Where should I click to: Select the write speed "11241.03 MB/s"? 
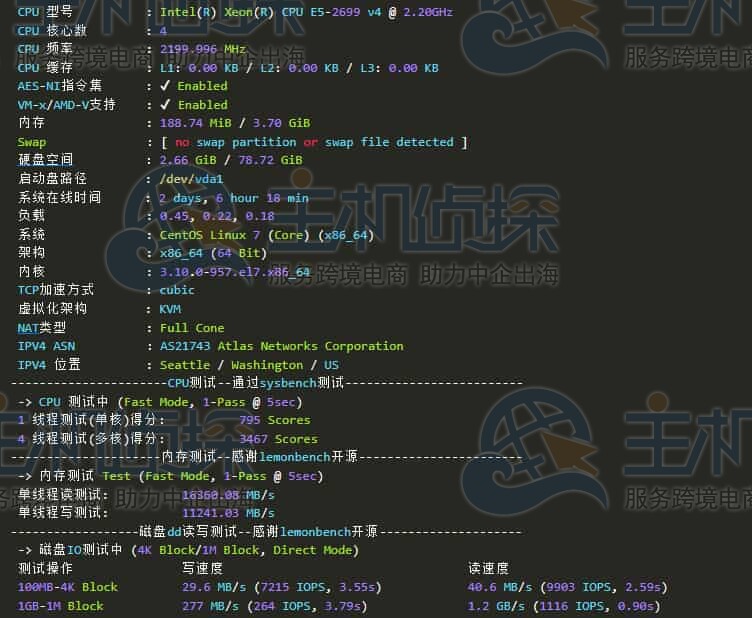point(228,513)
